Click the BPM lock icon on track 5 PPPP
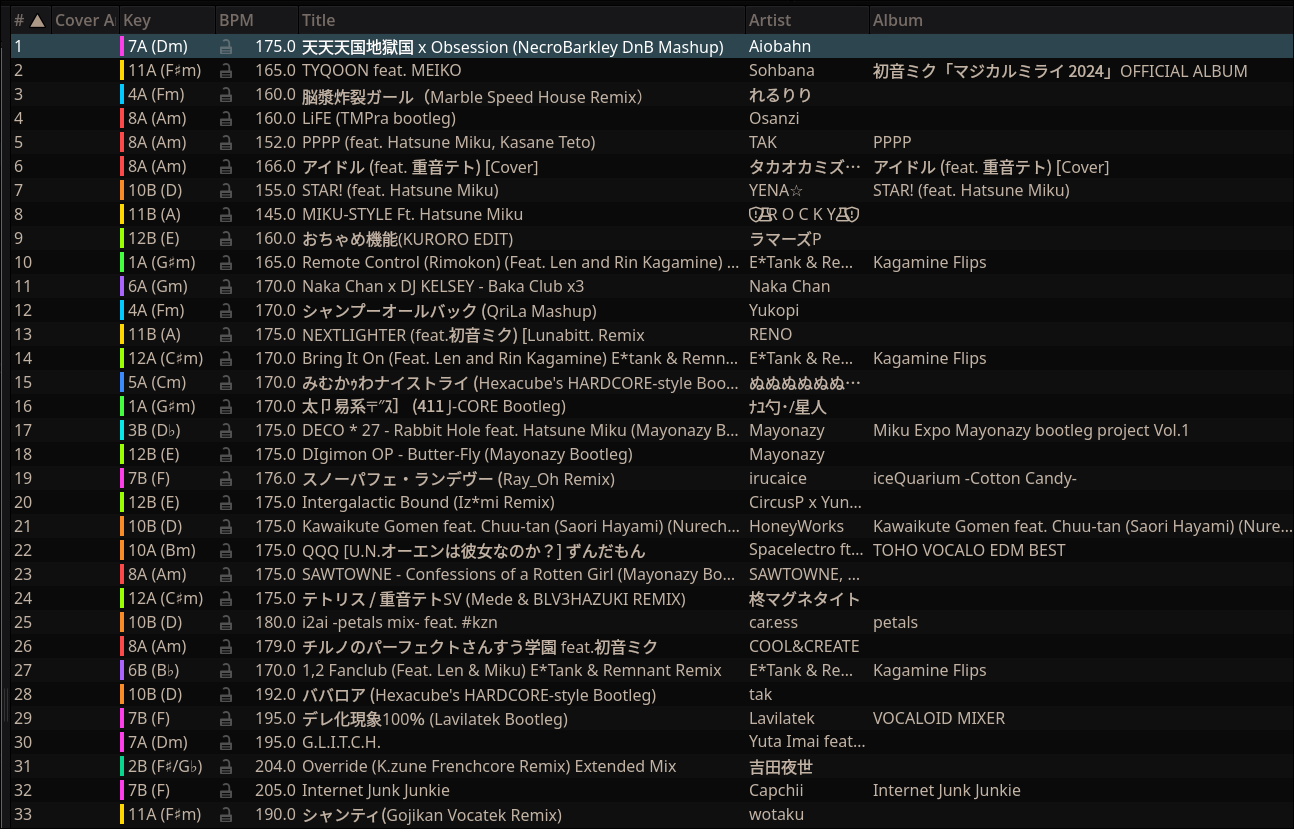 tap(226, 143)
